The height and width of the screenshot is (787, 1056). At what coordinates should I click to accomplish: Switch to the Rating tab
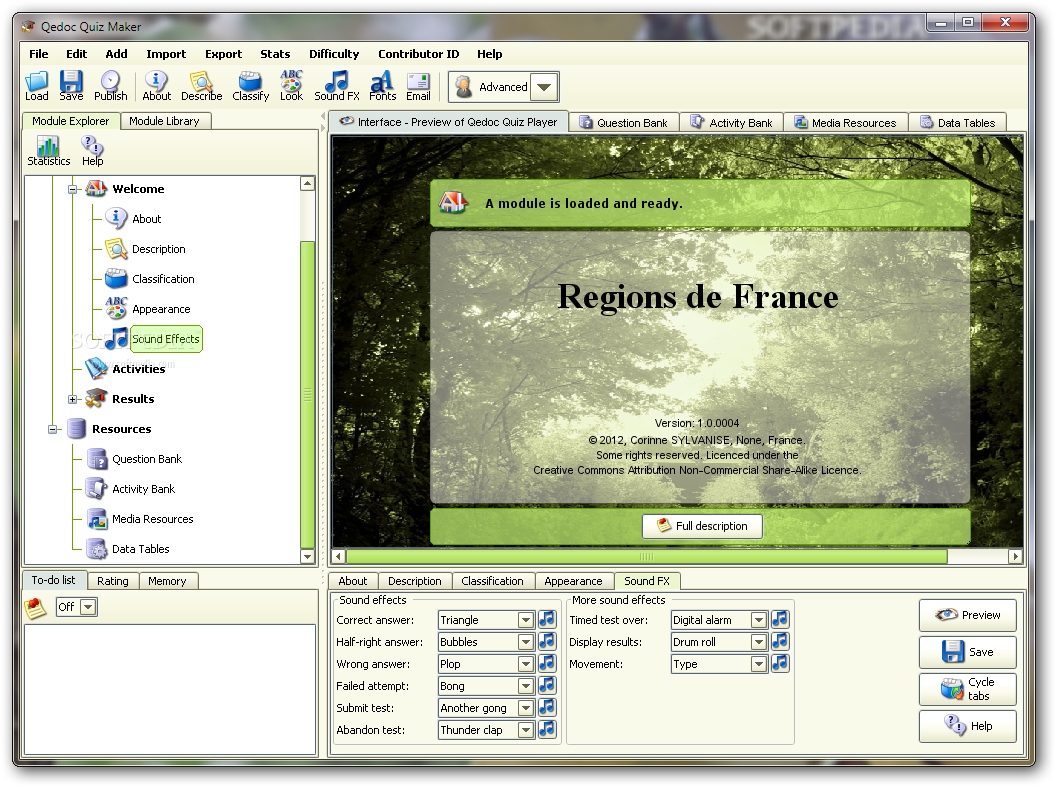pyautogui.click(x=112, y=581)
